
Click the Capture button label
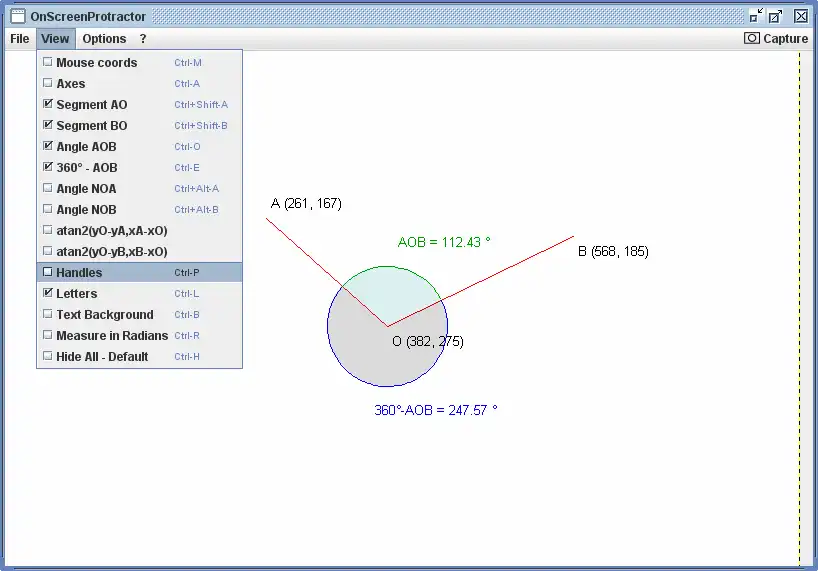point(785,39)
